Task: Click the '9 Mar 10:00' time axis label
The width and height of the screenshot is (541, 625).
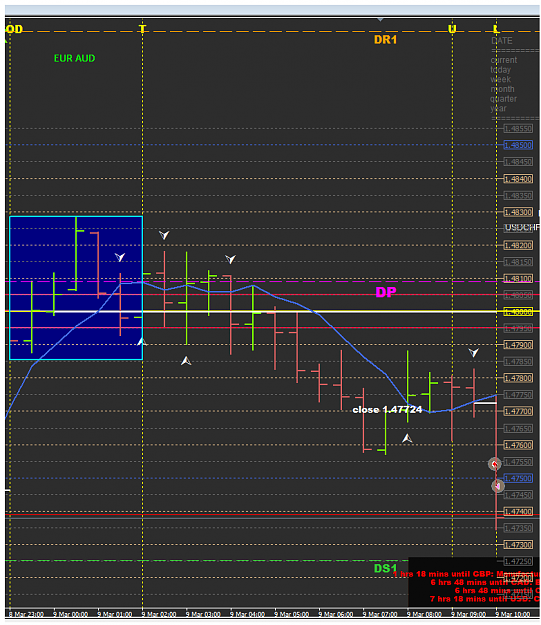Action: pos(512,614)
